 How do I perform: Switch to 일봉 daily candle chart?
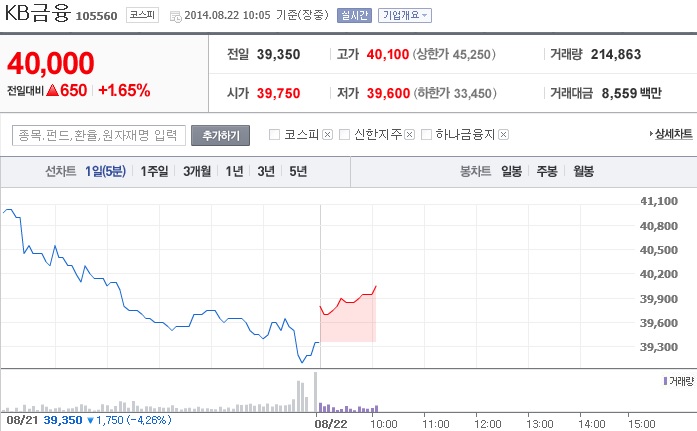pyautogui.click(x=511, y=171)
